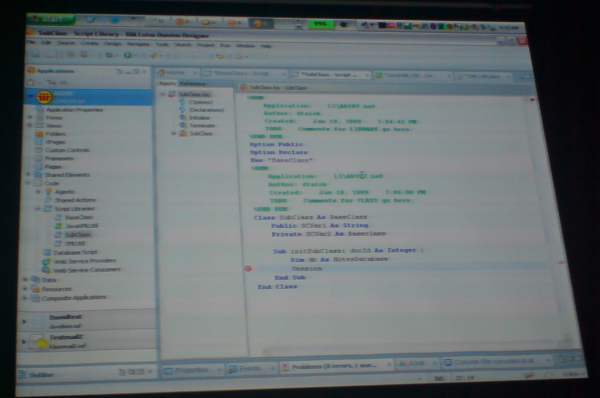Screen dimensions: 600x398
Task: Select the highlighted application icon in navigator
Action: (44, 97)
